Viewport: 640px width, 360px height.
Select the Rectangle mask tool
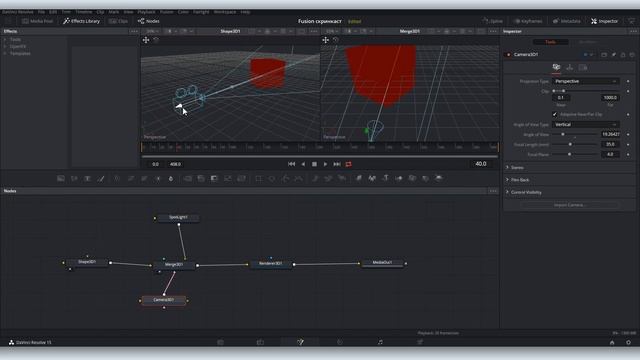click(x=258, y=178)
